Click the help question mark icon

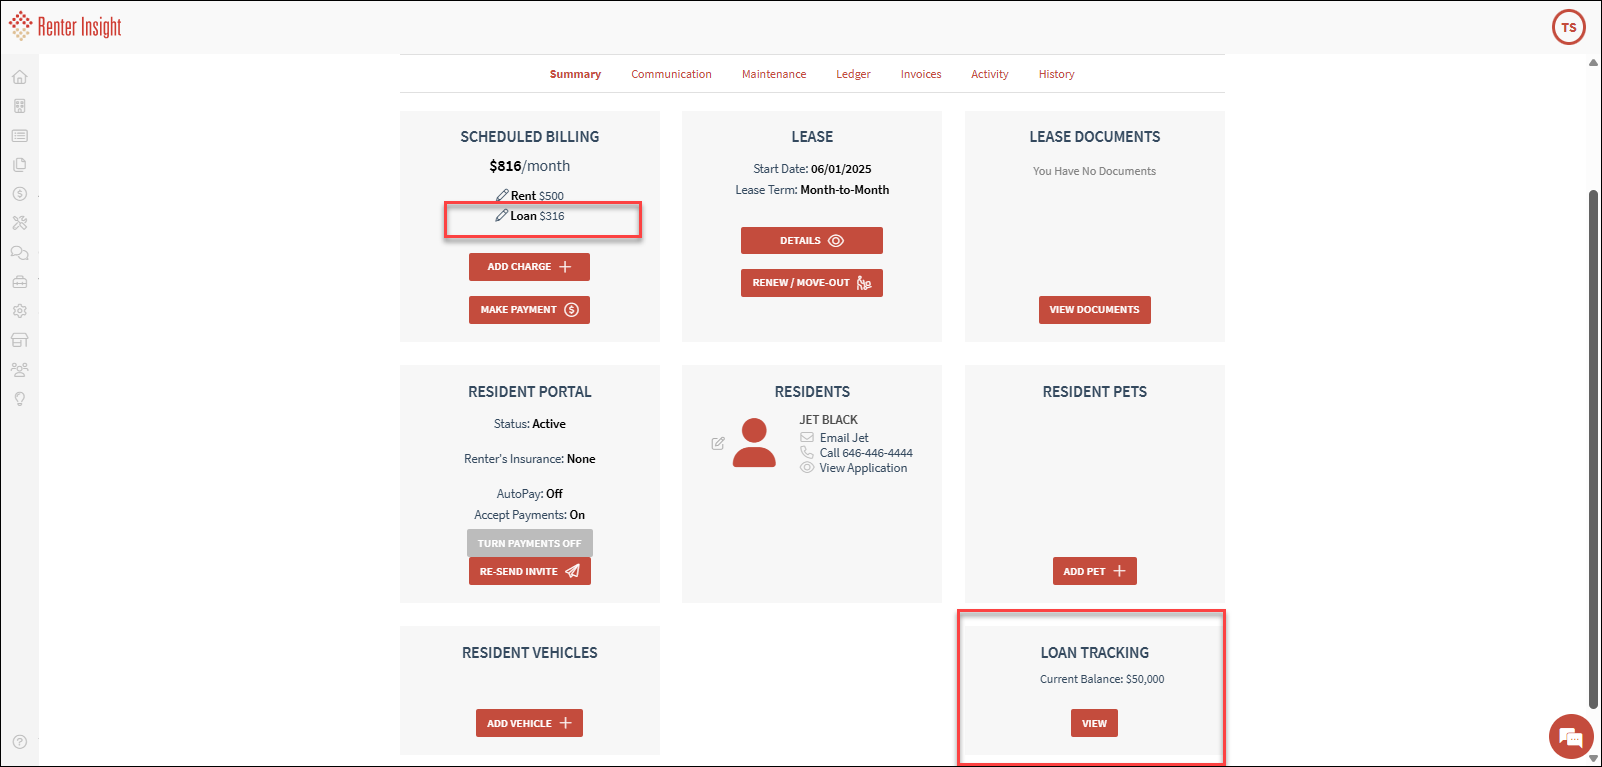[x=19, y=742]
